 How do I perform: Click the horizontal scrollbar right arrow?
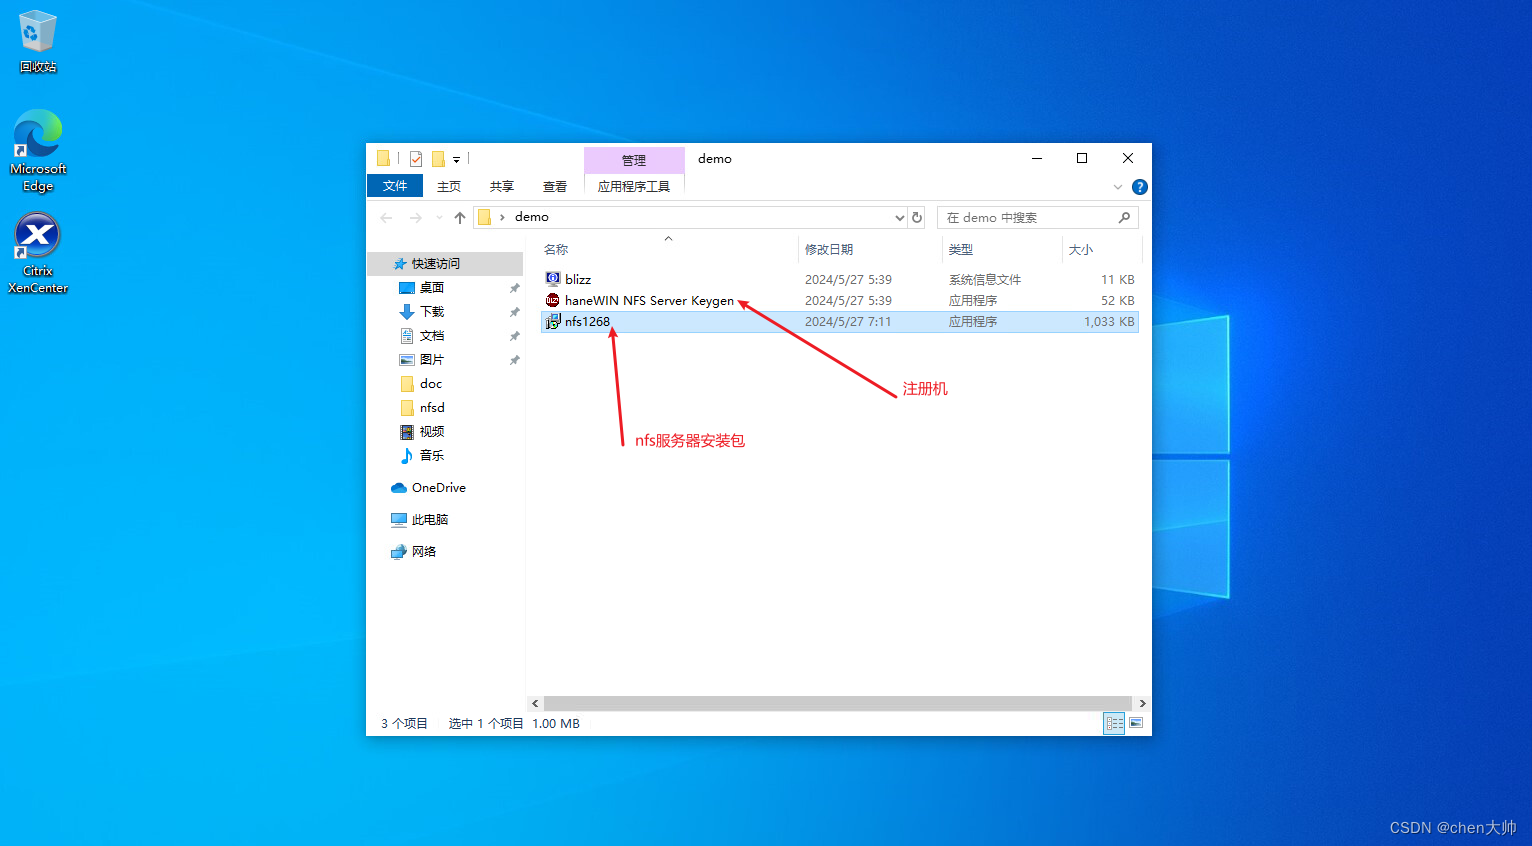1142,703
